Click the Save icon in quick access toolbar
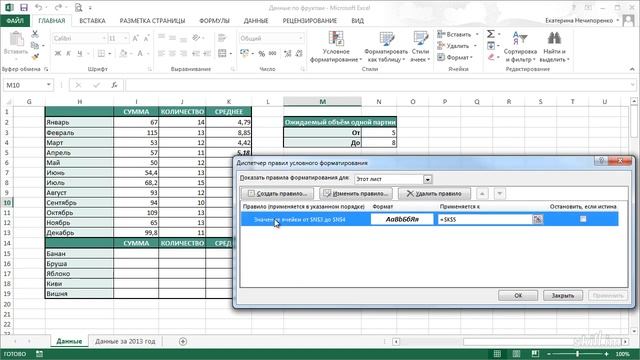640x360 pixels. [x=24, y=7]
